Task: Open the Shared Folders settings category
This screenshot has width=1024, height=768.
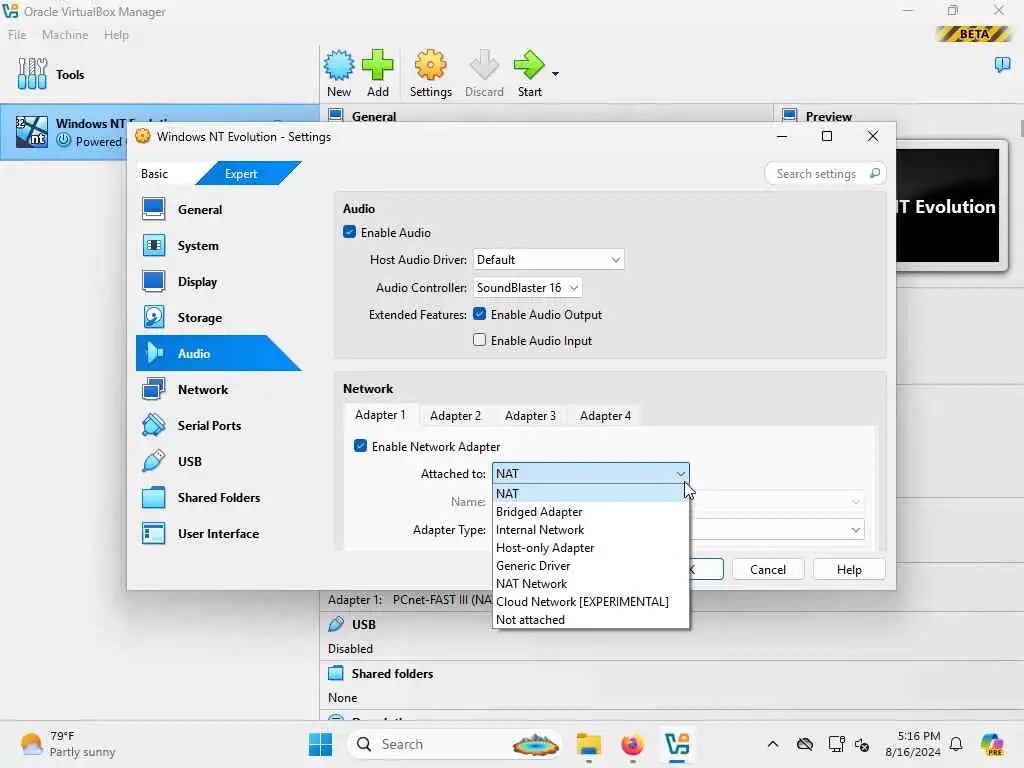Action: tap(218, 497)
